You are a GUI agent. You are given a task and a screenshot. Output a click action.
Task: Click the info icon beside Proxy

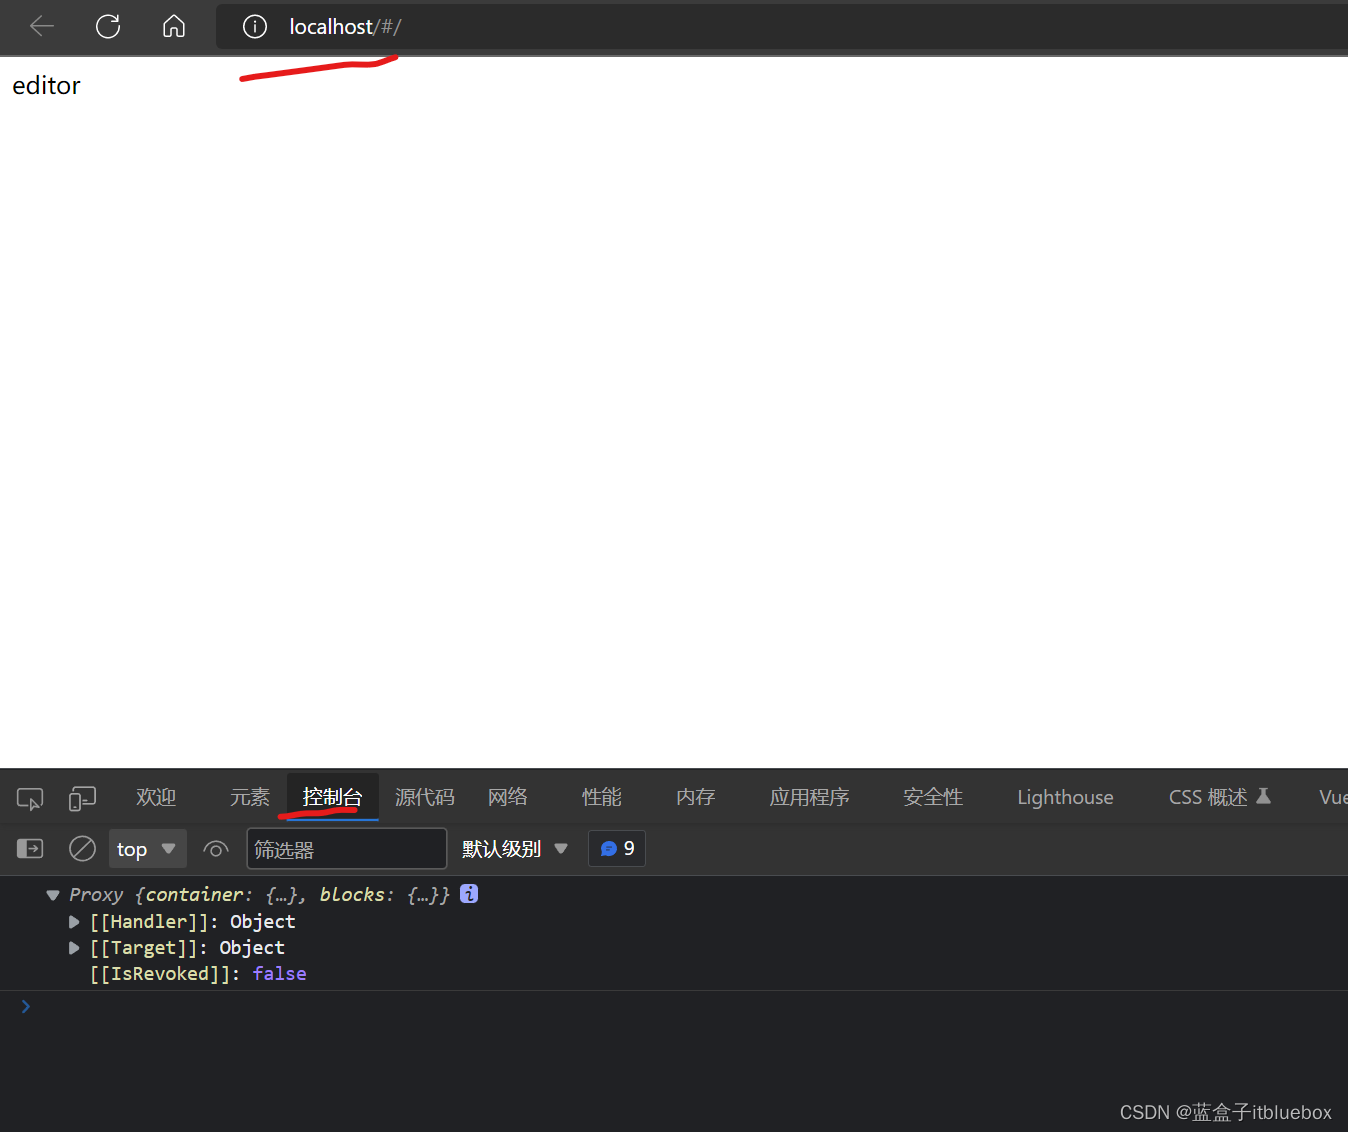point(469,894)
